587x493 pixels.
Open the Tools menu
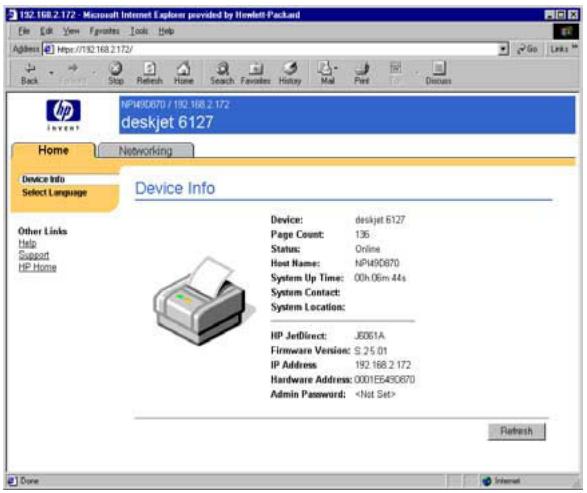pyautogui.click(x=139, y=31)
